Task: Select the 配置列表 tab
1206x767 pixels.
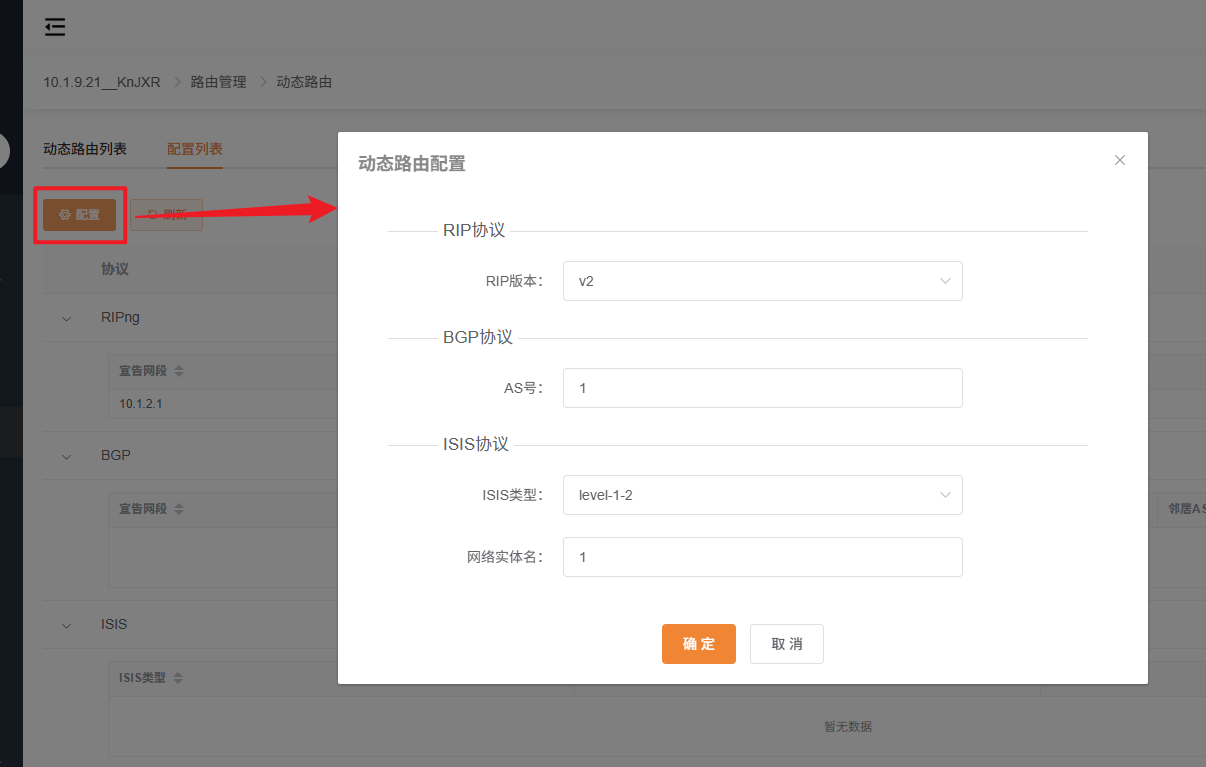Action: pos(195,147)
